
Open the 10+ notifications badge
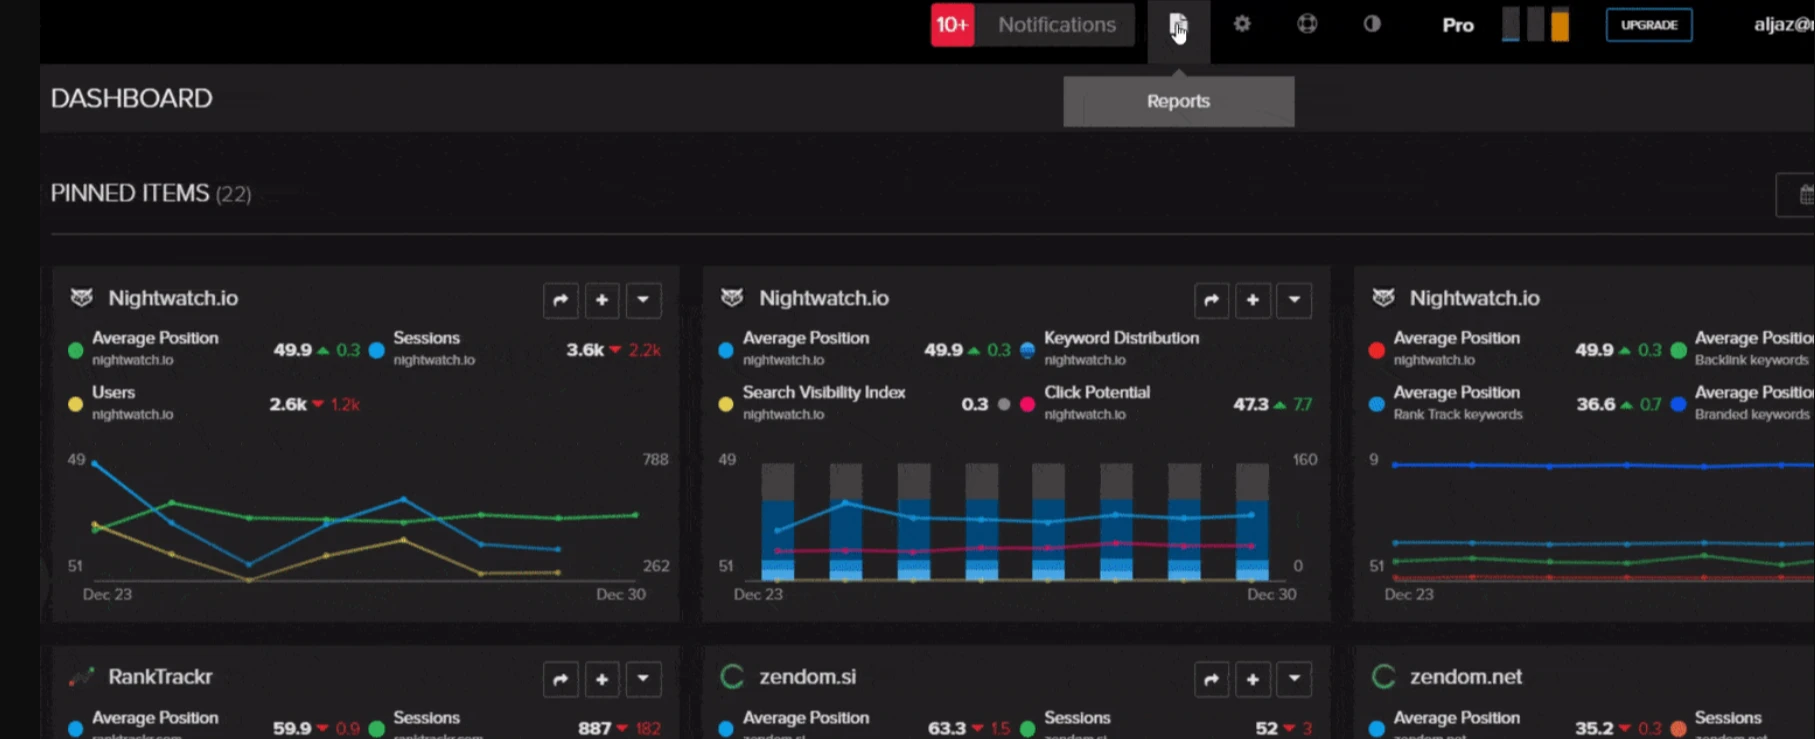(x=952, y=25)
